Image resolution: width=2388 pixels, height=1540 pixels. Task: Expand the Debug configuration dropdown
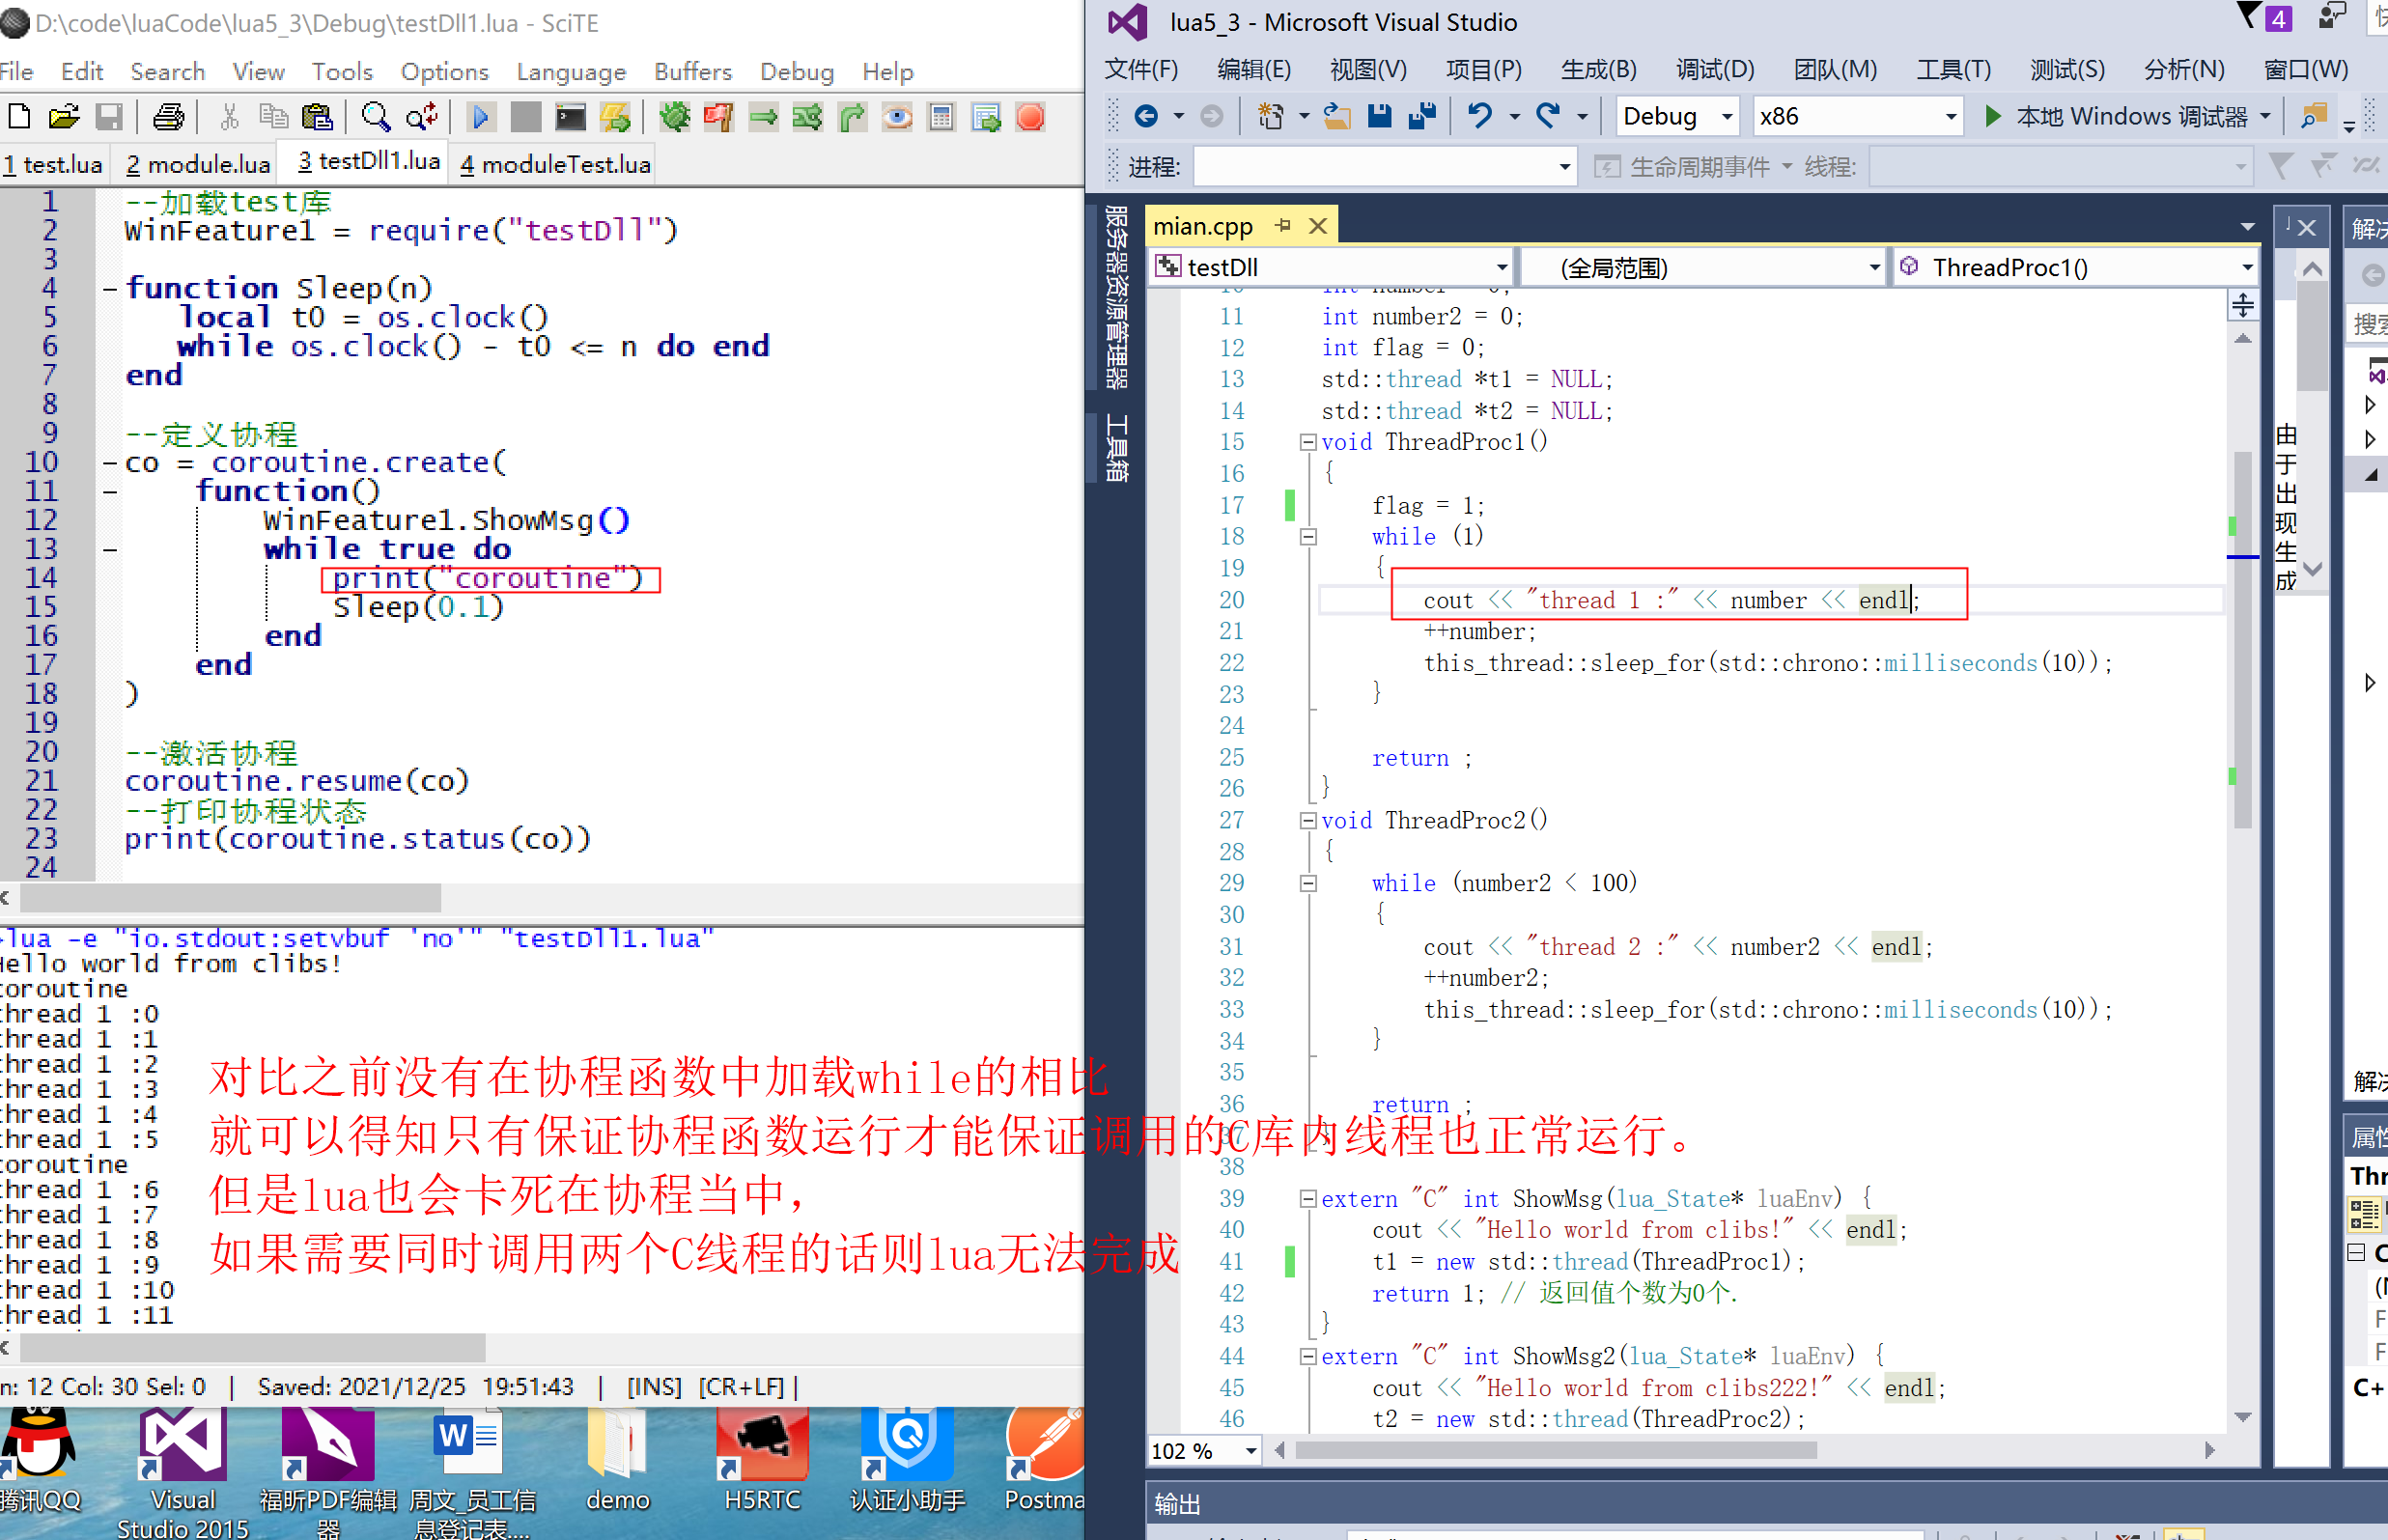point(1730,117)
